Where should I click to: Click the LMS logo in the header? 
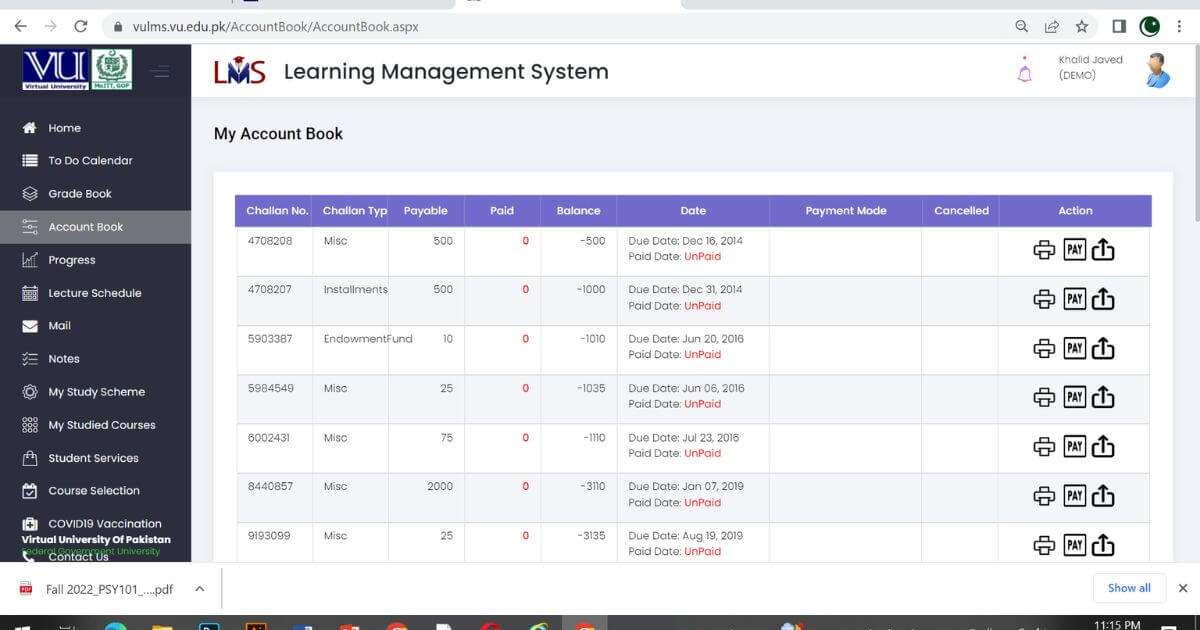[240, 70]
